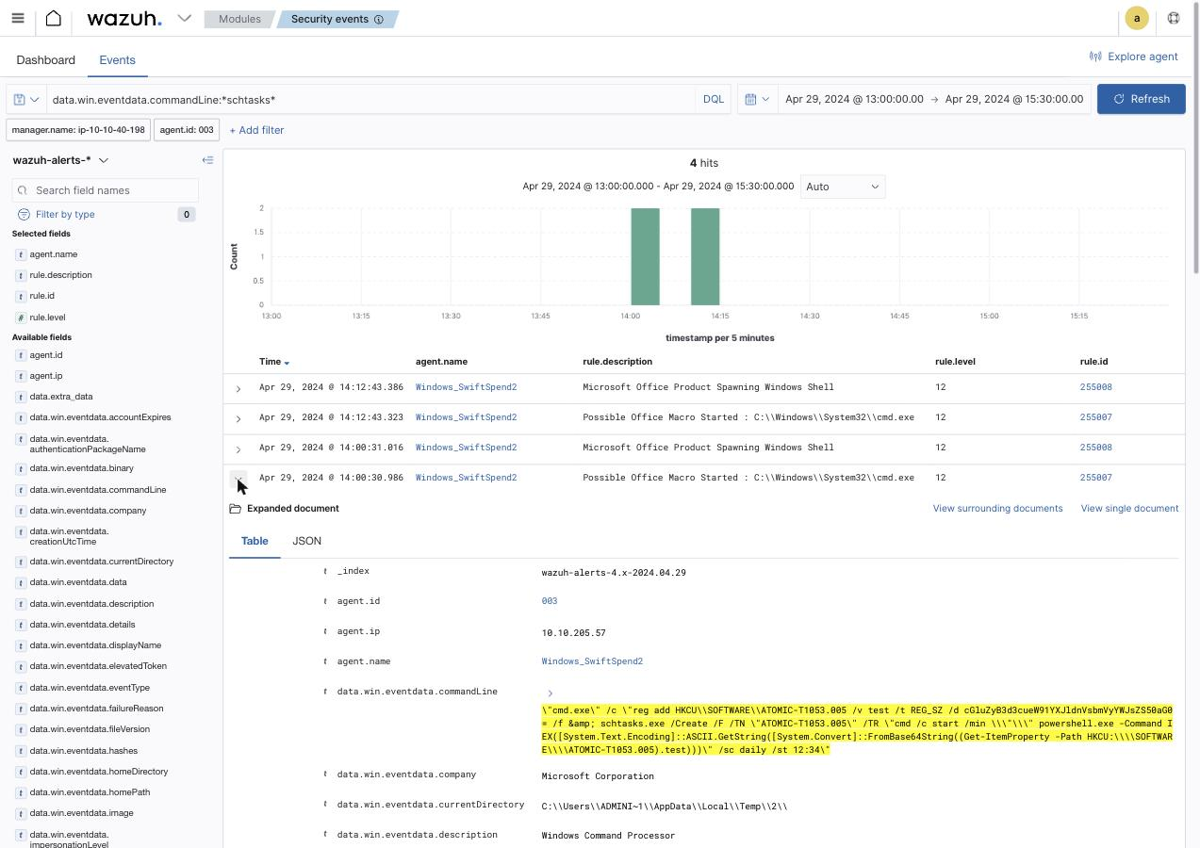Image resolution: width=1200 pixels, height=848 pixels.
Task: Refresh the search results
Action: [x=1141, y=99]
